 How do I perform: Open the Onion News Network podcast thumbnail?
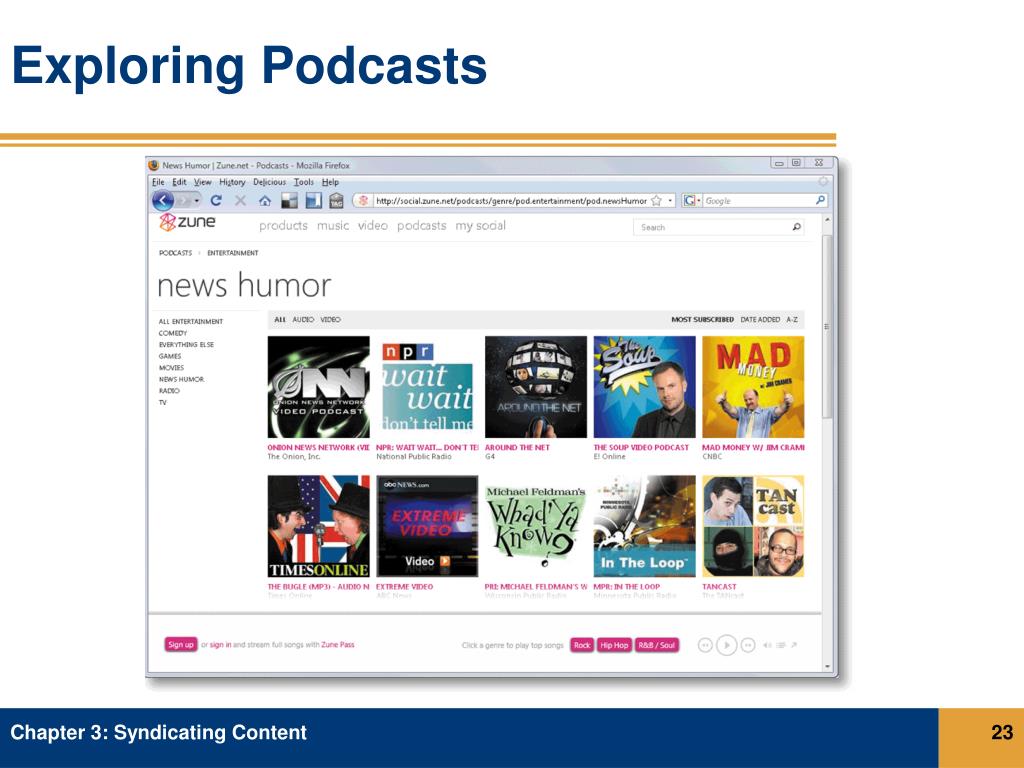[319, 387]
